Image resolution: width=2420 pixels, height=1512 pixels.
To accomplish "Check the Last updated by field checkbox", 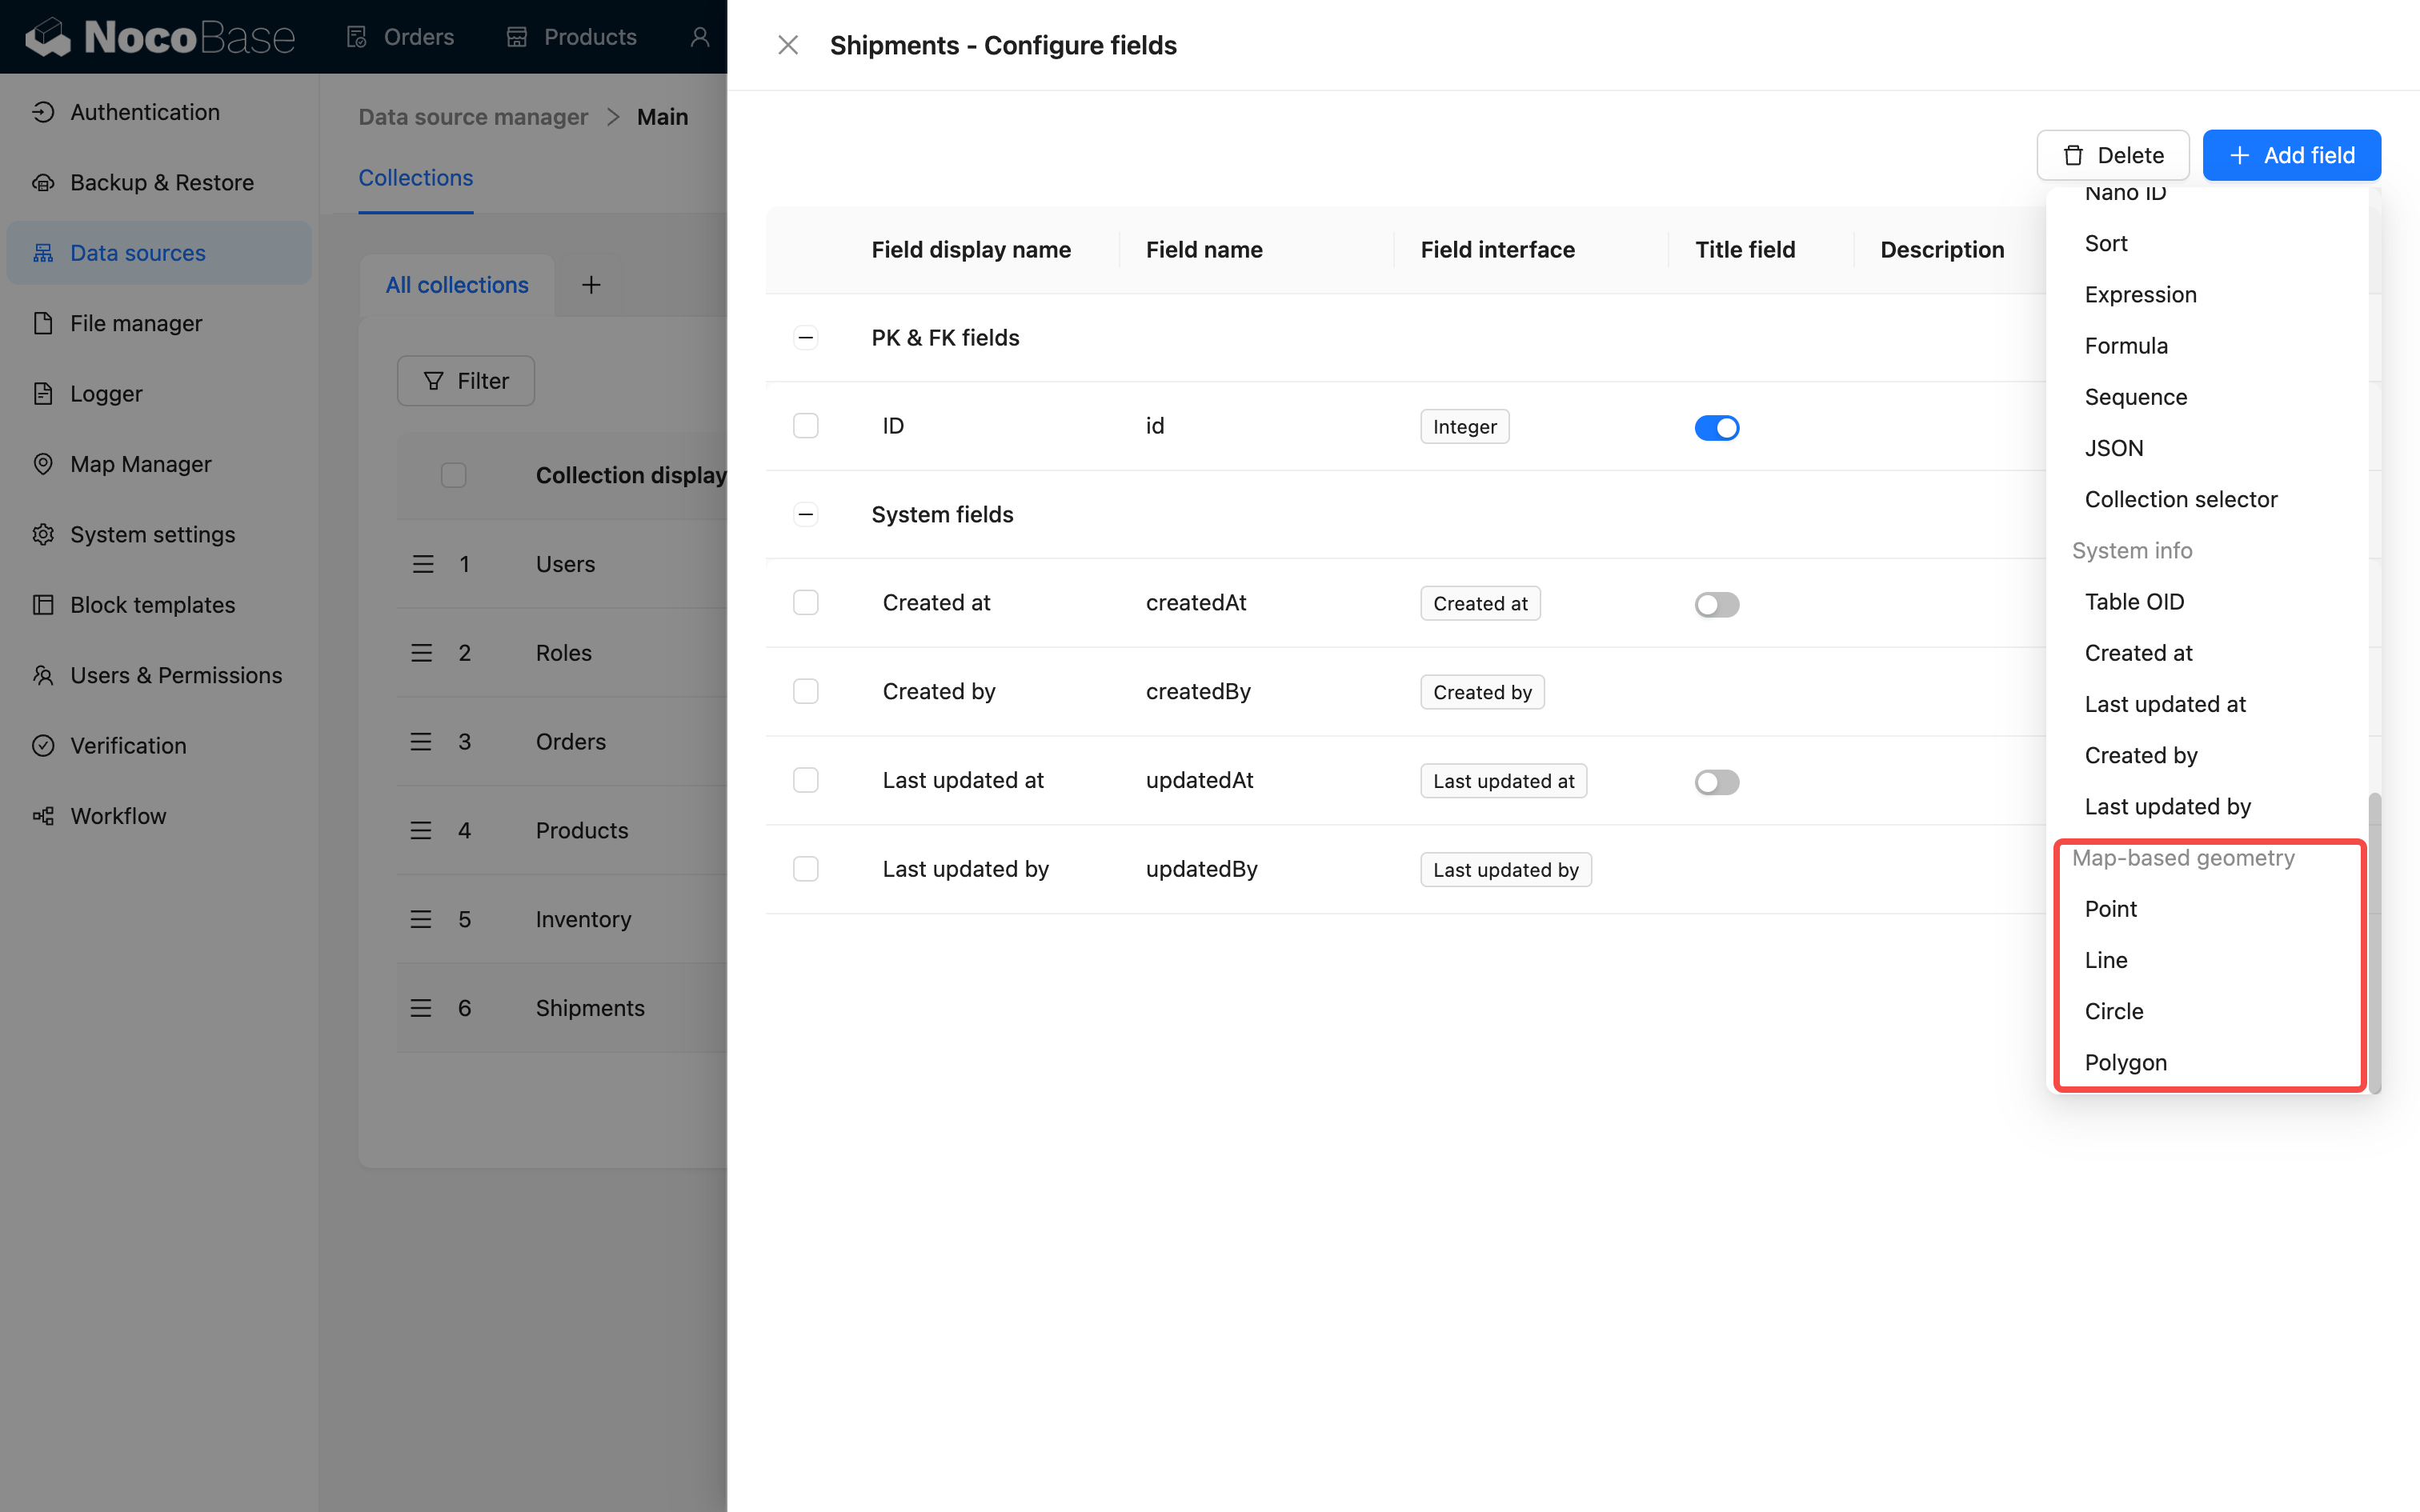I will coord(806,869).
